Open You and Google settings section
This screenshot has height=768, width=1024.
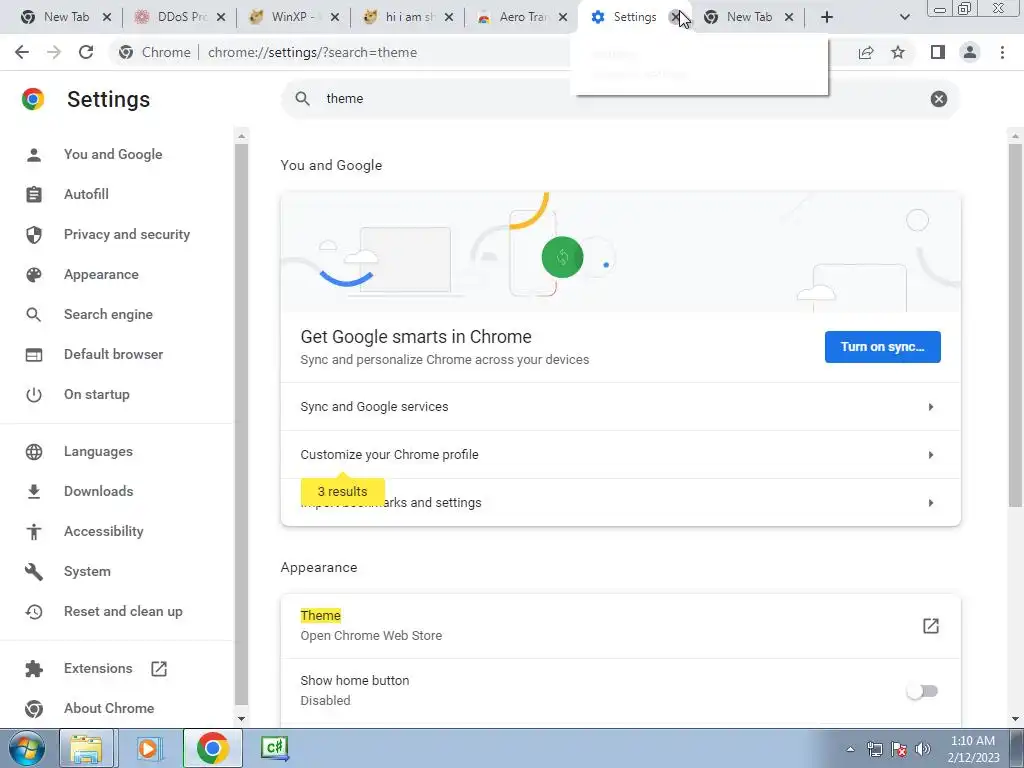pos(113,155)
